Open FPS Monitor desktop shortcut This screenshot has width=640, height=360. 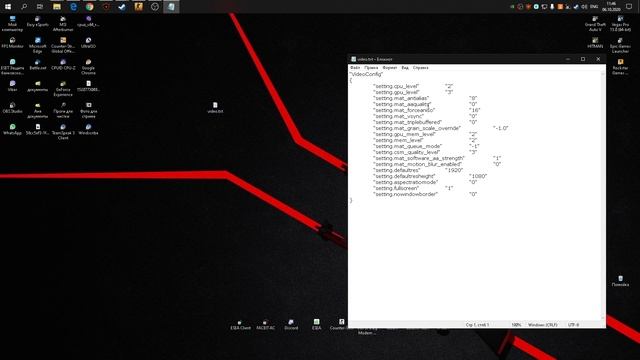click(x=12, y=43)
